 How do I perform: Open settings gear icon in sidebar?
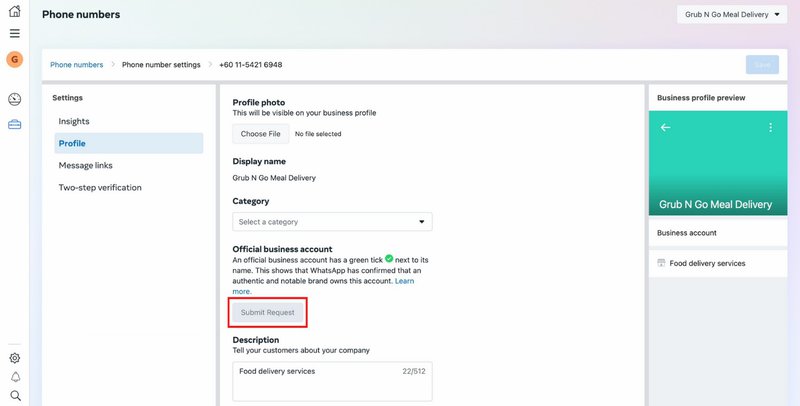15,358
